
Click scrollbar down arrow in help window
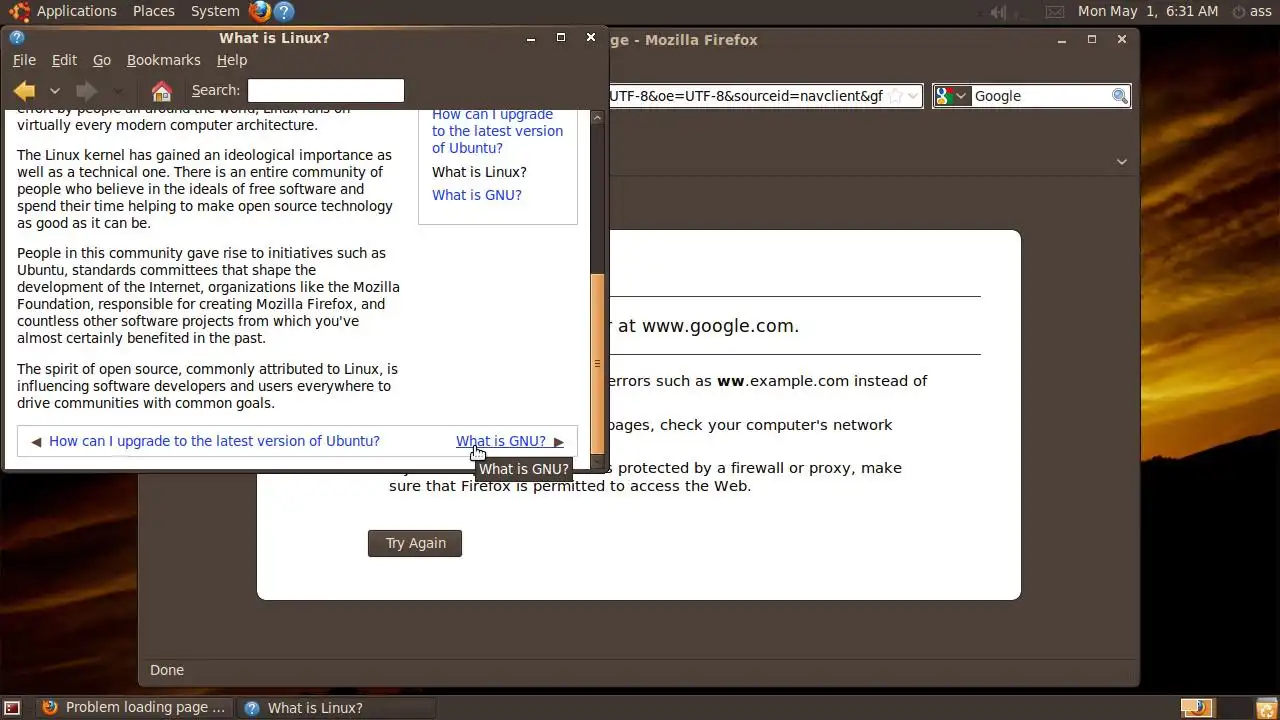(x=598, y=461)
